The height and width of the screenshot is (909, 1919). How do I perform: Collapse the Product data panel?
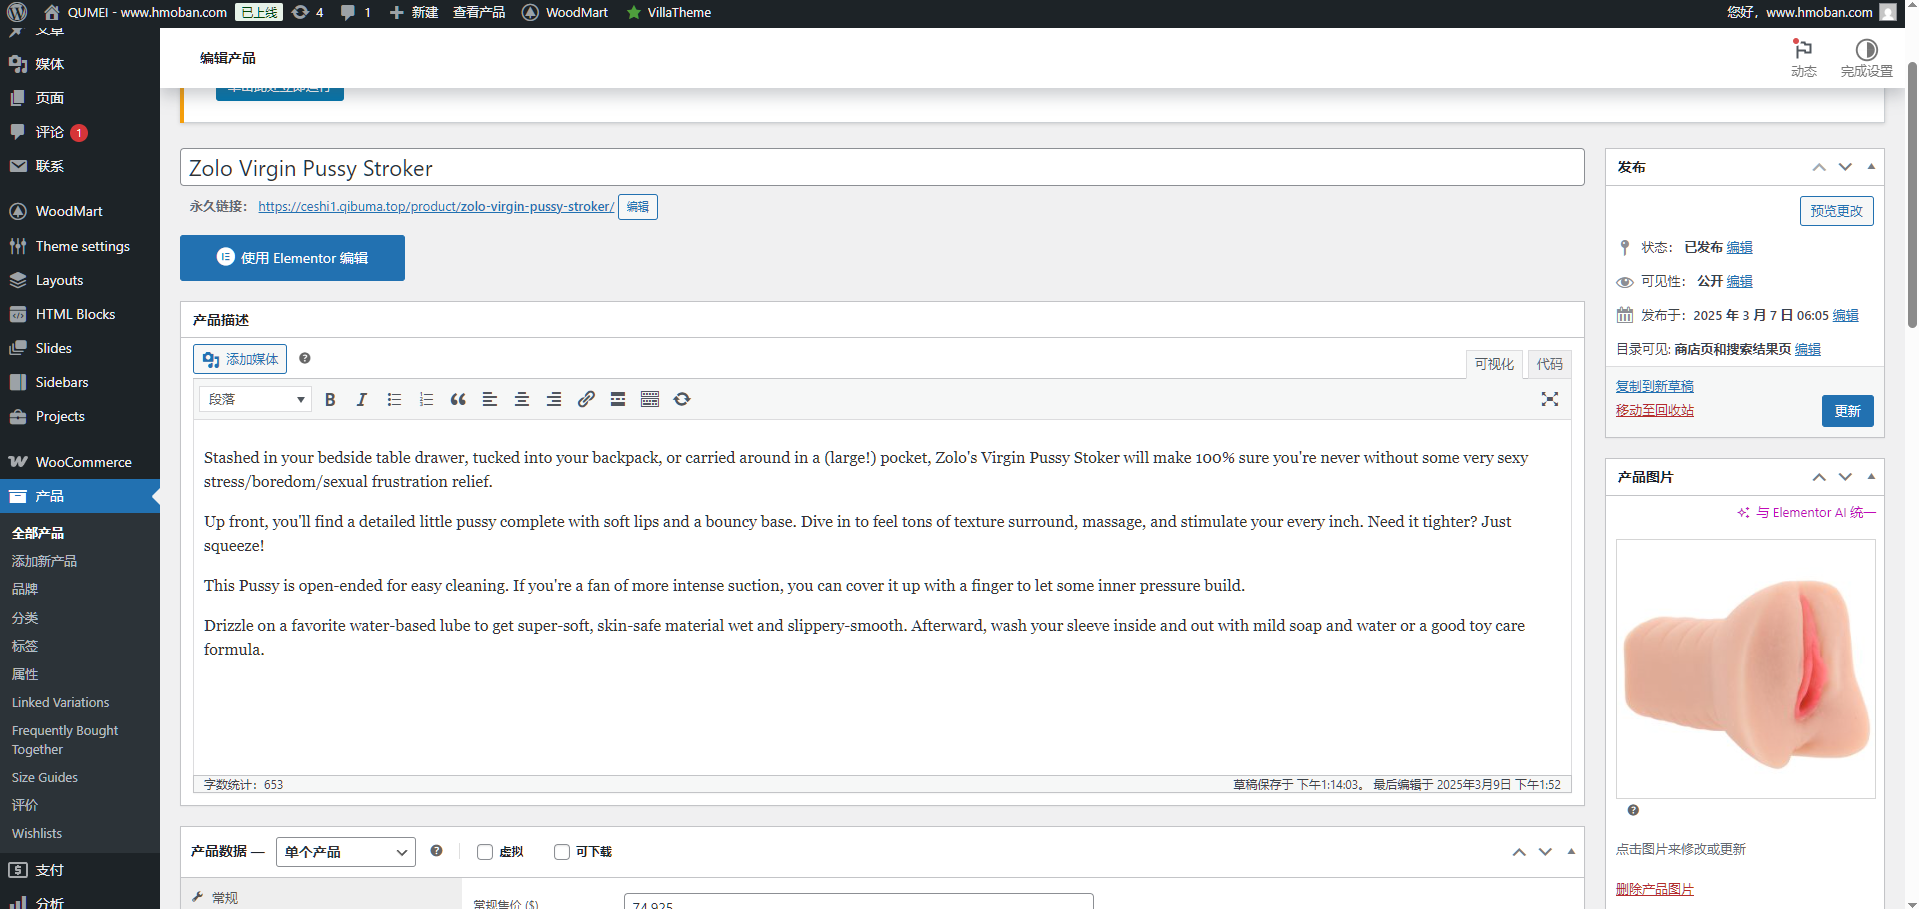point(1571,852)
